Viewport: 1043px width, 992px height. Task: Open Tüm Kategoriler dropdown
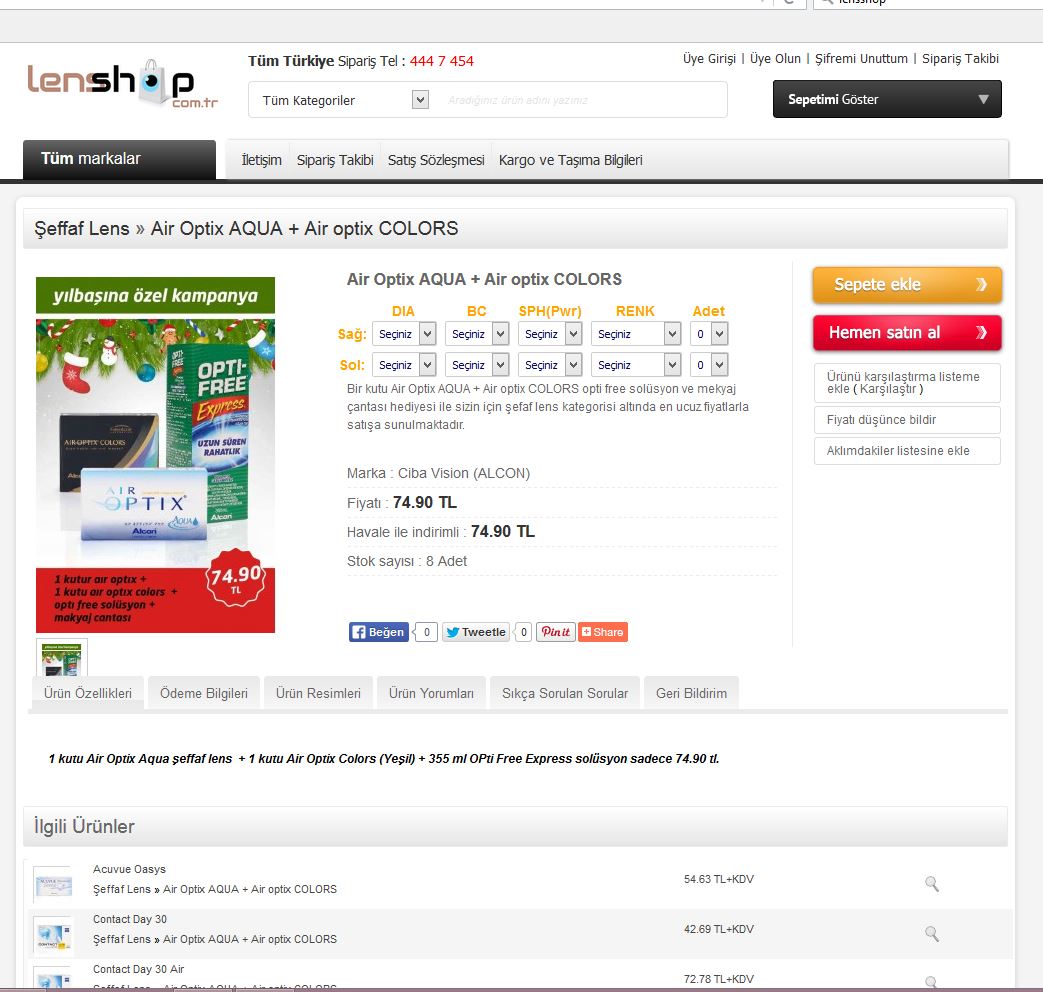tap(345, 100)
